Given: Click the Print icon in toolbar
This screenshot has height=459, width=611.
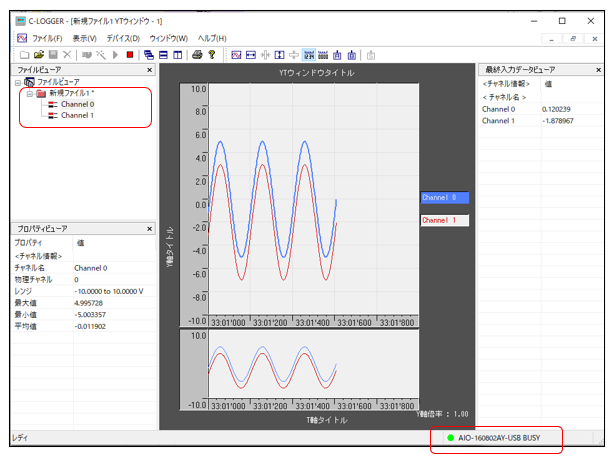Looking at the screenshot, I should 197,54.
